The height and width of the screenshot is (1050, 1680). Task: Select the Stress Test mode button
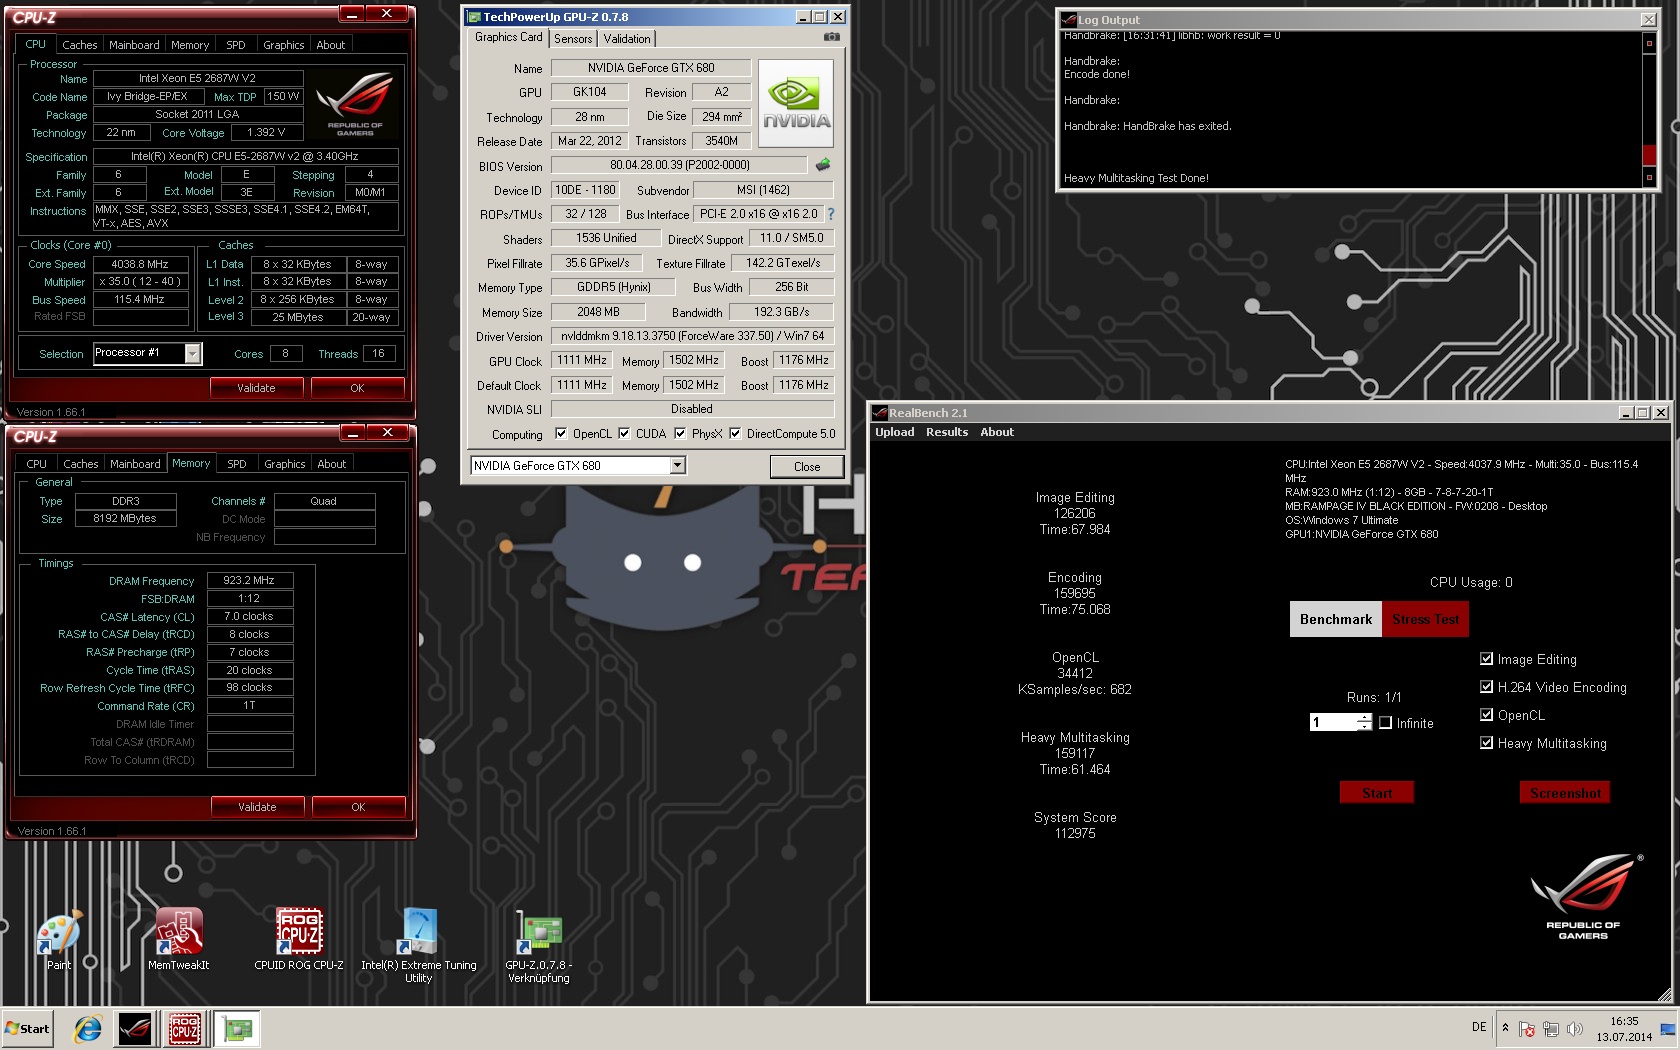point(1425,619)
